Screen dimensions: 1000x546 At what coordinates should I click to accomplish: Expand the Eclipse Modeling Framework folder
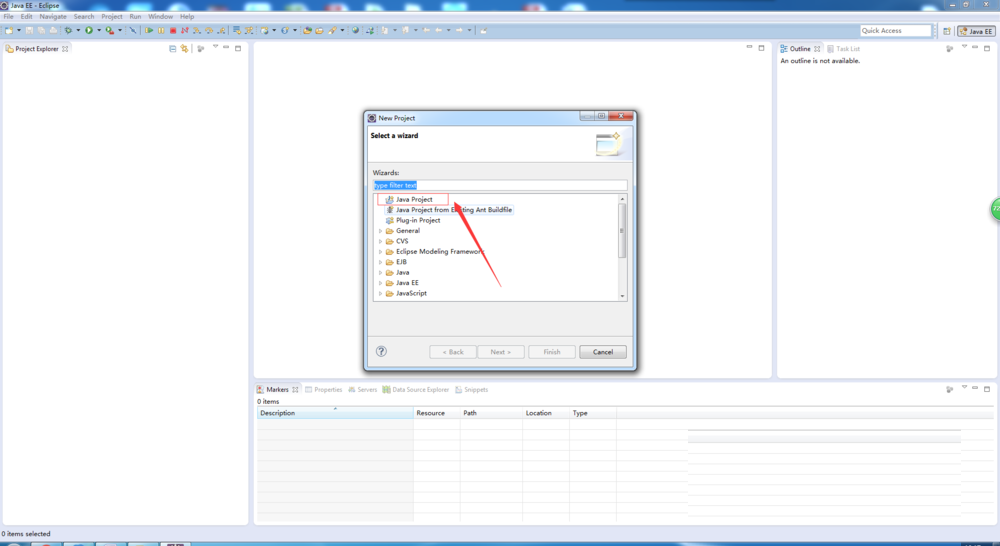pos(381,252)
